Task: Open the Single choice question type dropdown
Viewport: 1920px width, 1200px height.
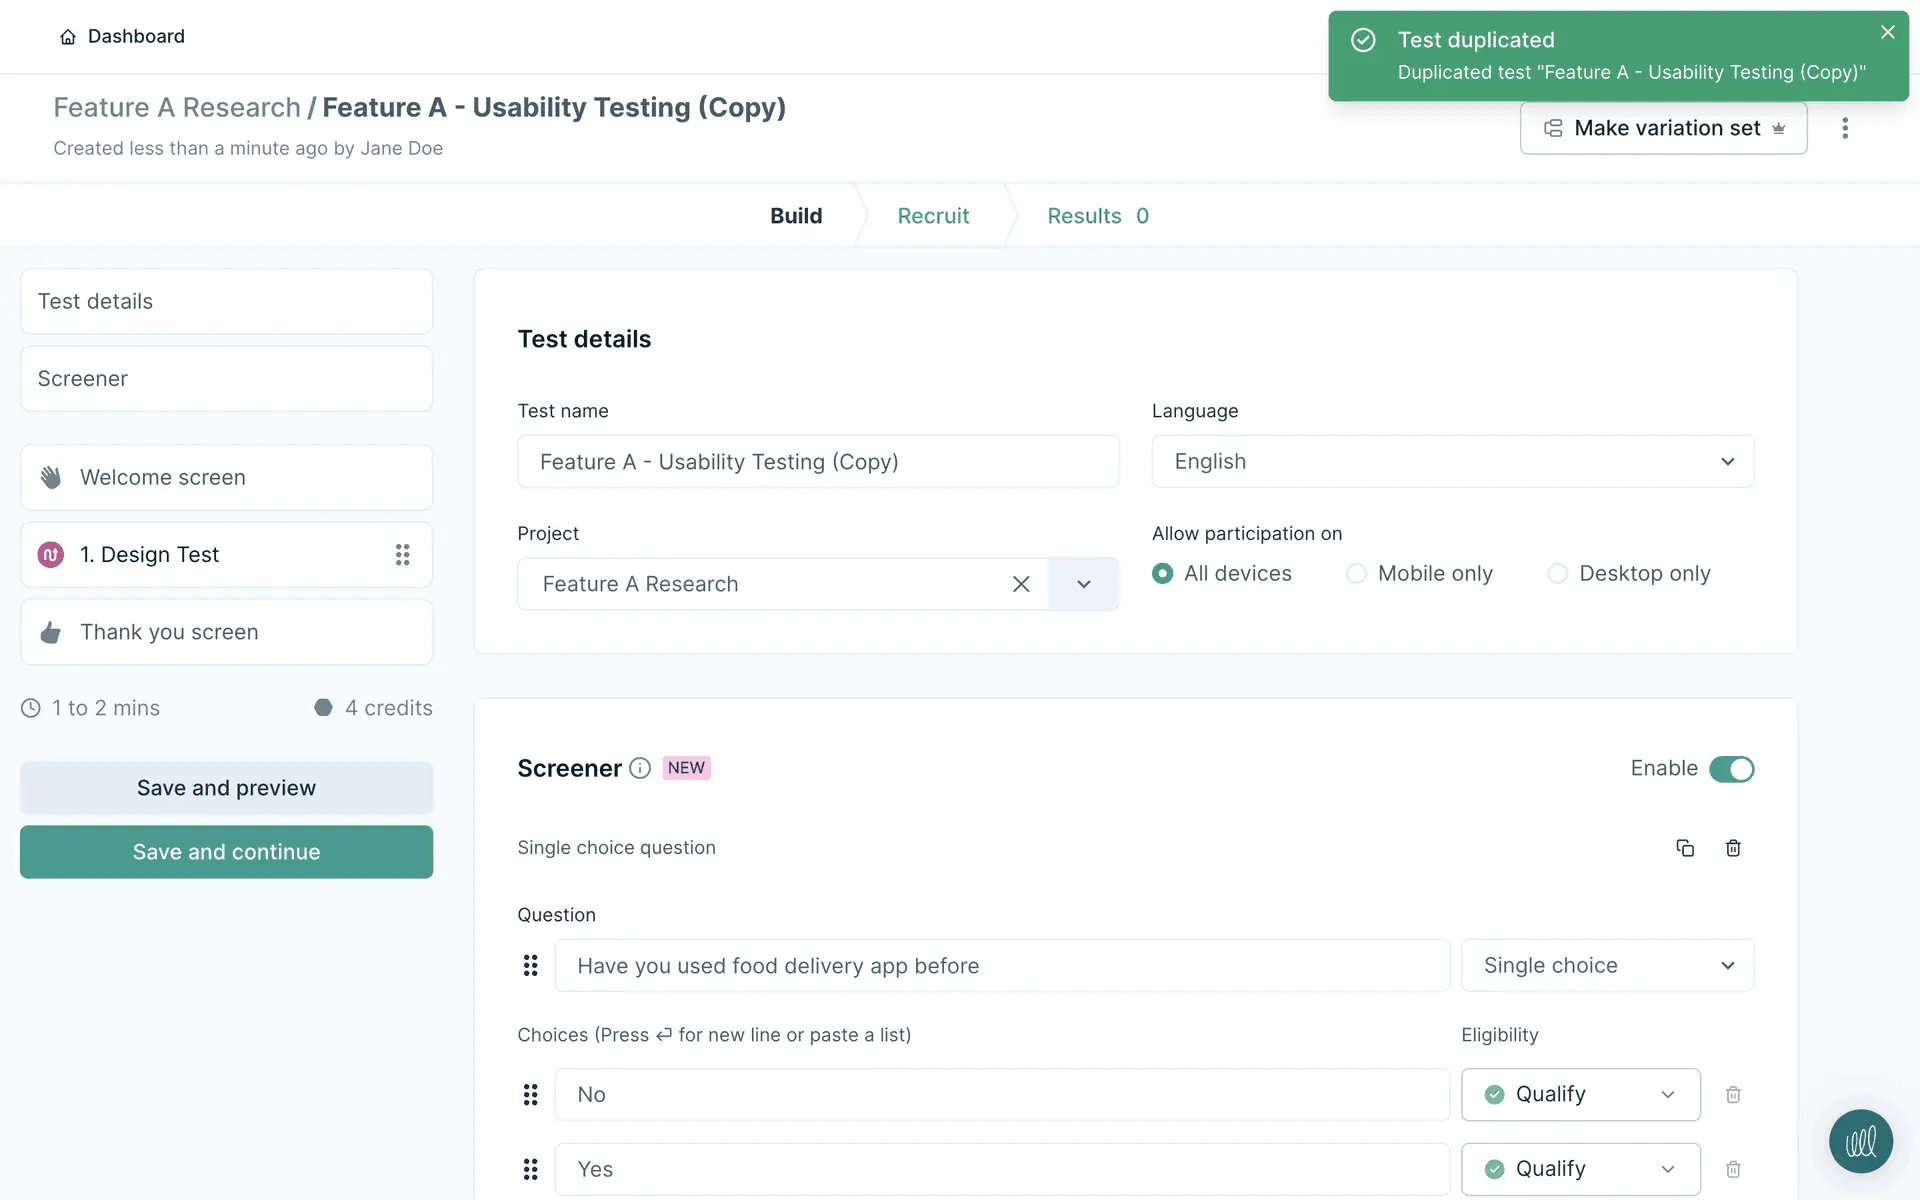Action: pos(1607,966)
